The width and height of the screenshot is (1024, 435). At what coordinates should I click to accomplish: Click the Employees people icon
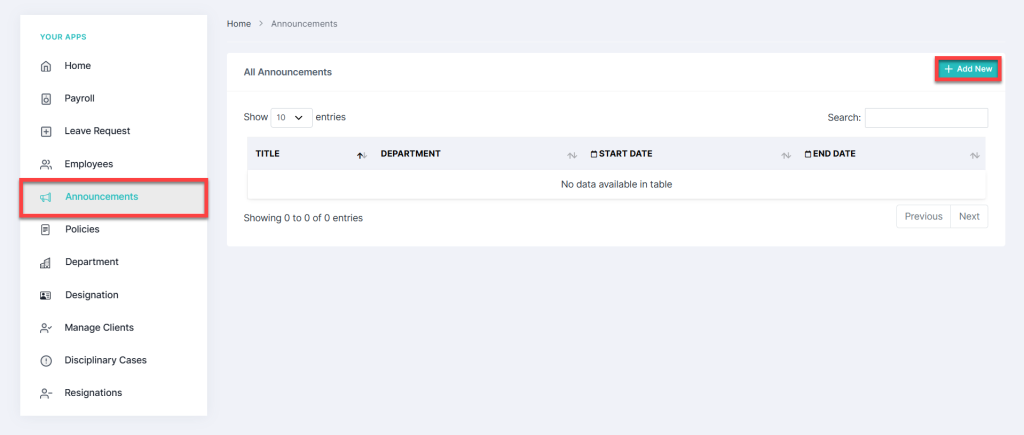pos(46,165)
